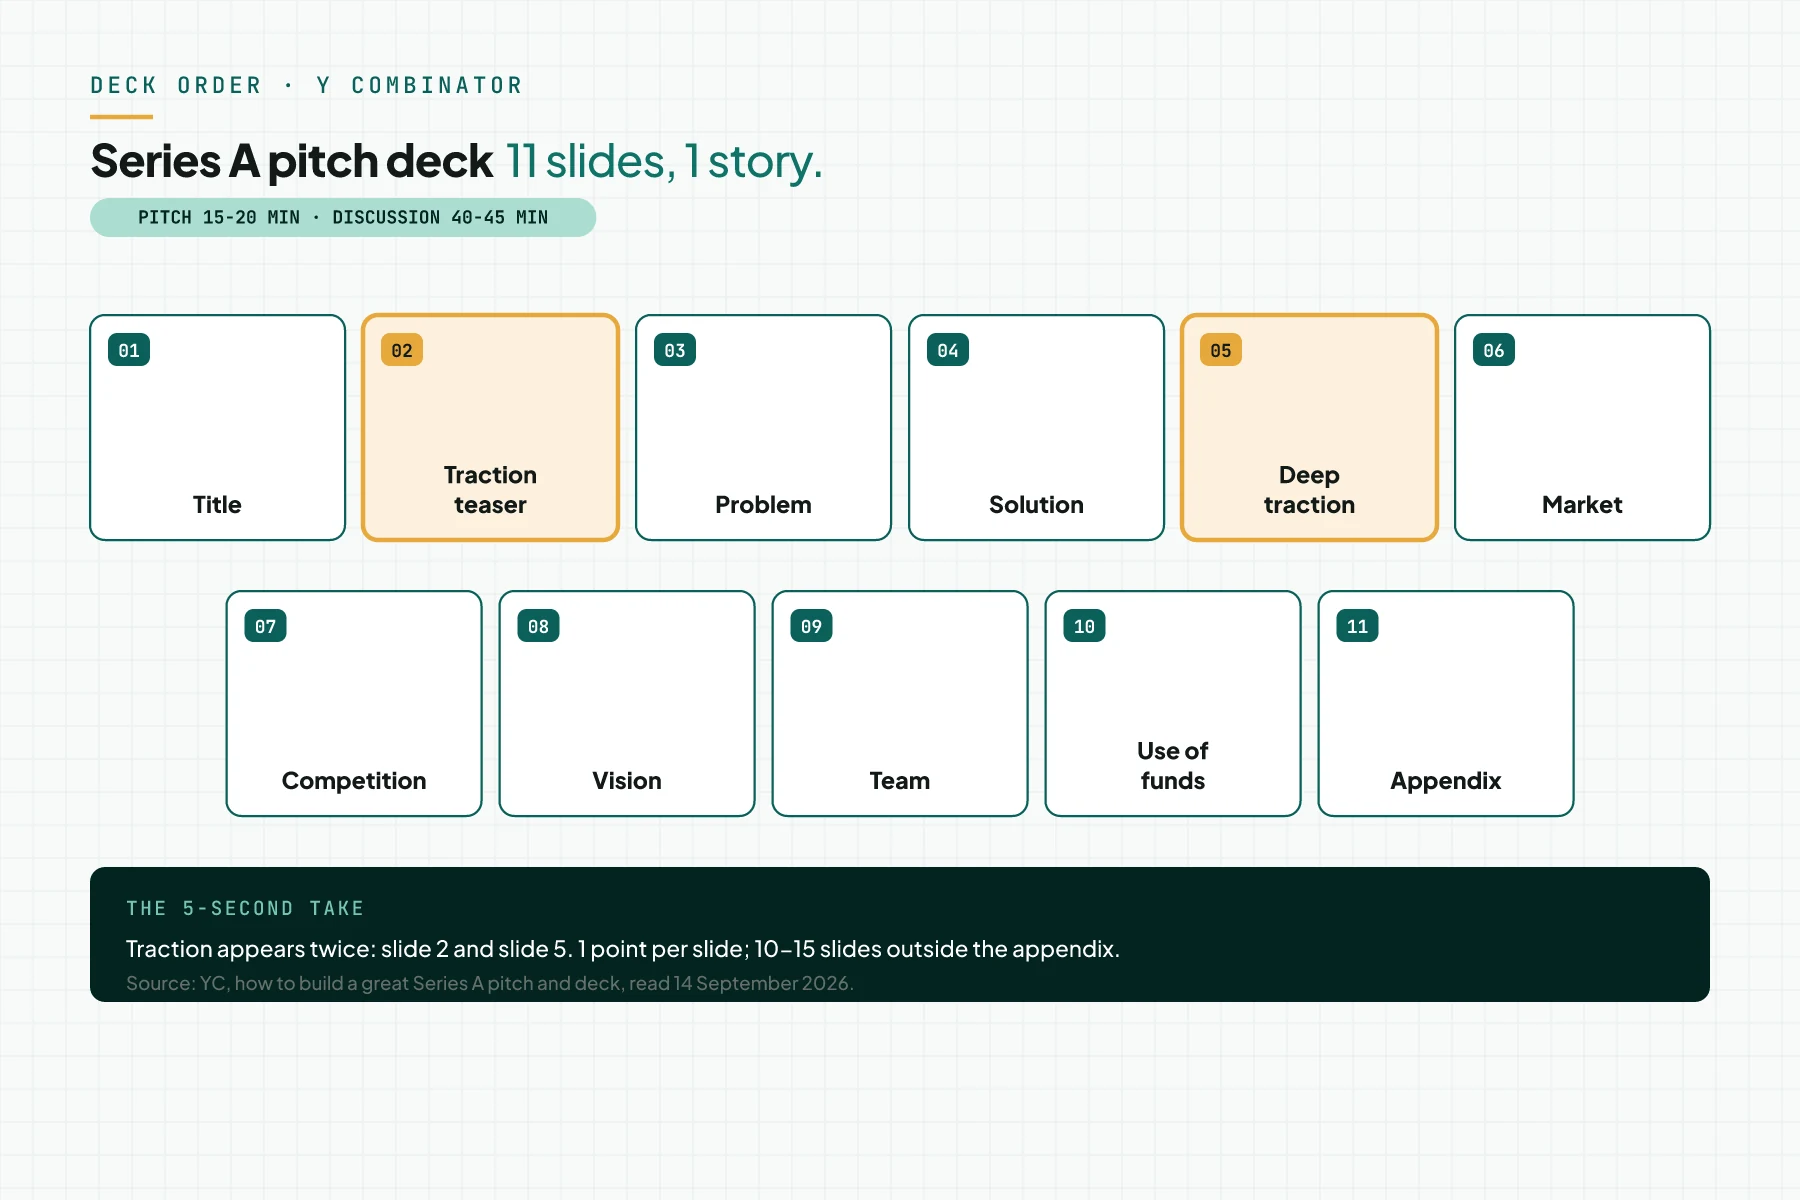Click the 08 number badge
This screenshot has height=1200, width=1800.
tap(538, 626)
